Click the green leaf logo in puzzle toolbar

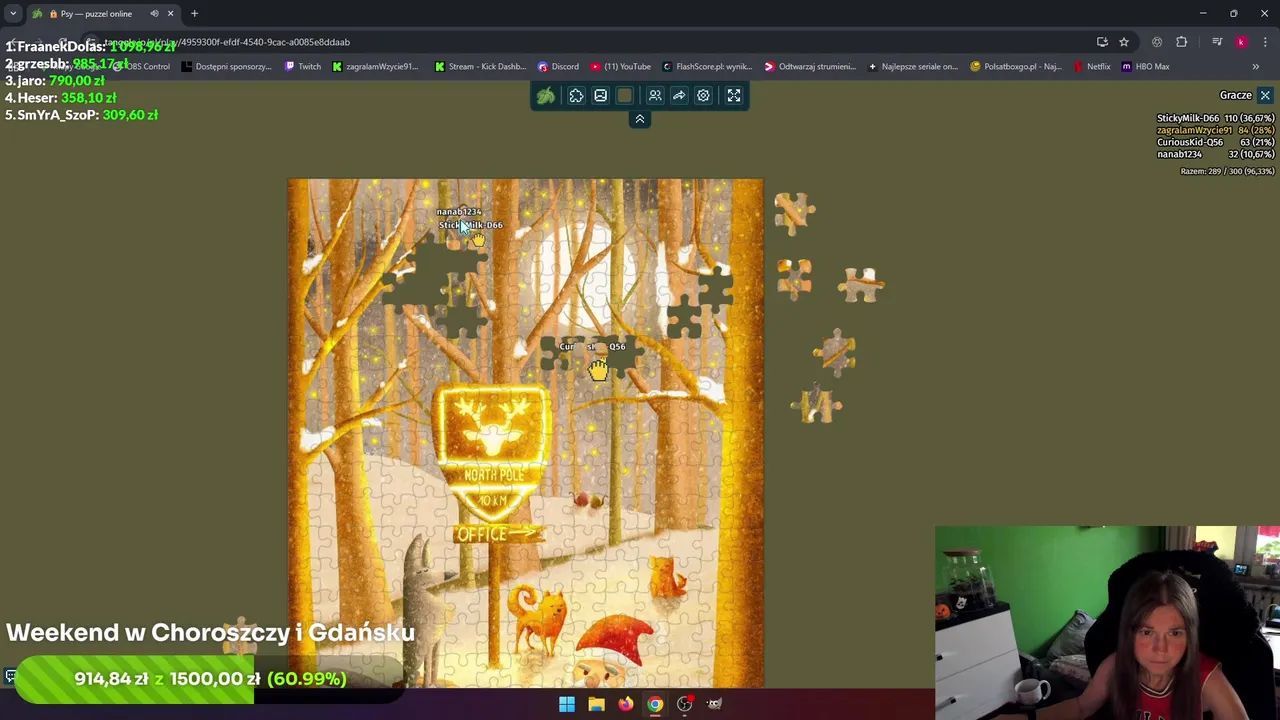546,95
